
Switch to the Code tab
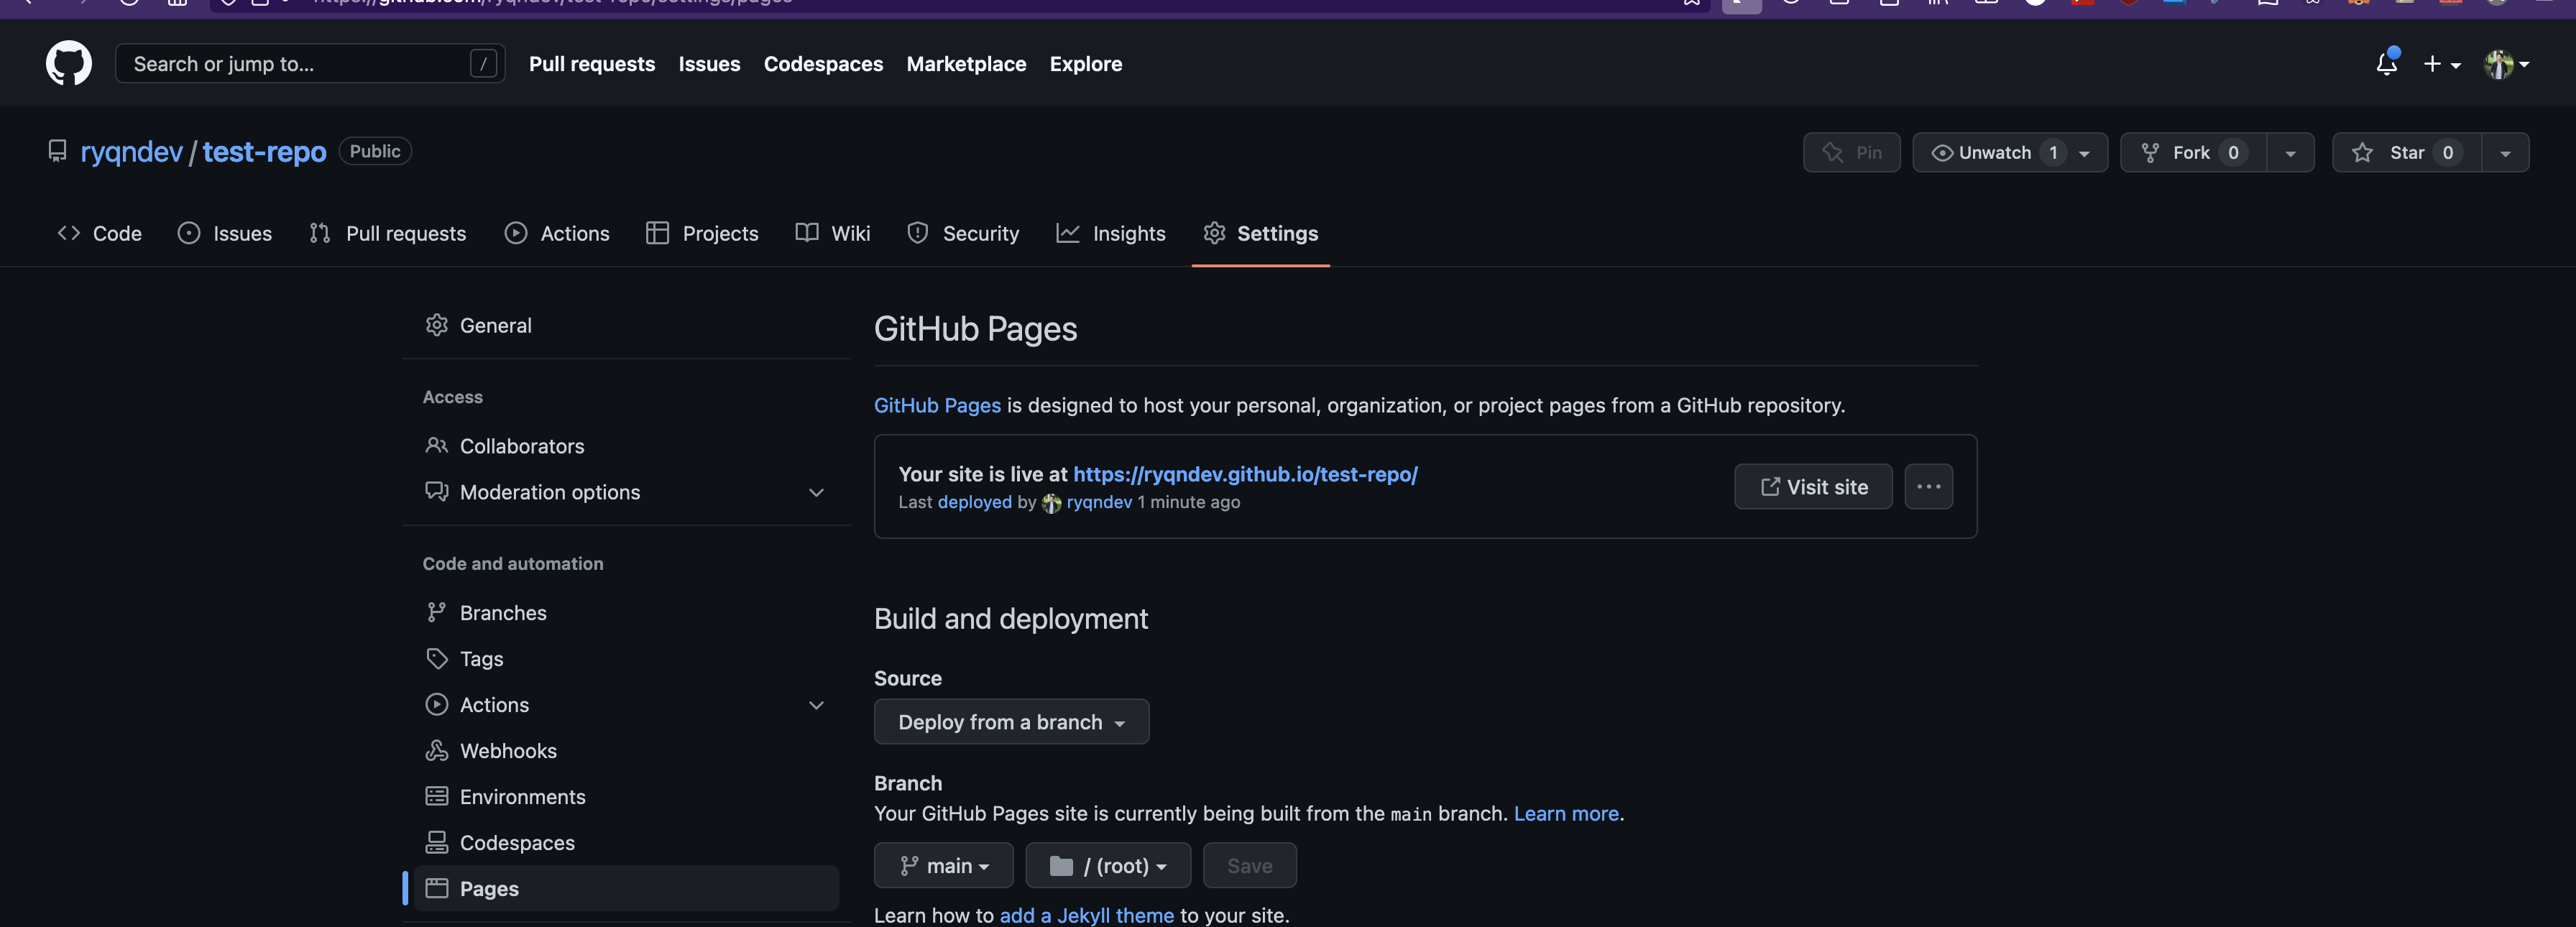point(100,233)
